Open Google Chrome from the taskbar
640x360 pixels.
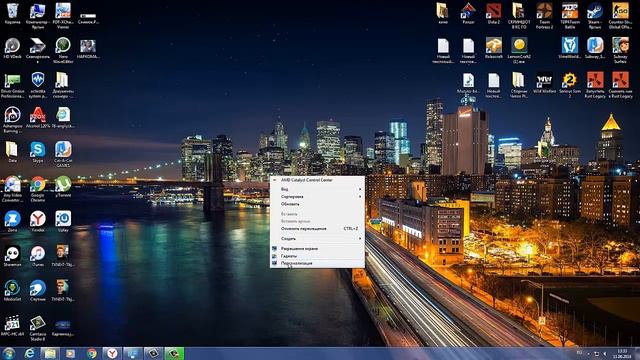click(x=91, y=353)
